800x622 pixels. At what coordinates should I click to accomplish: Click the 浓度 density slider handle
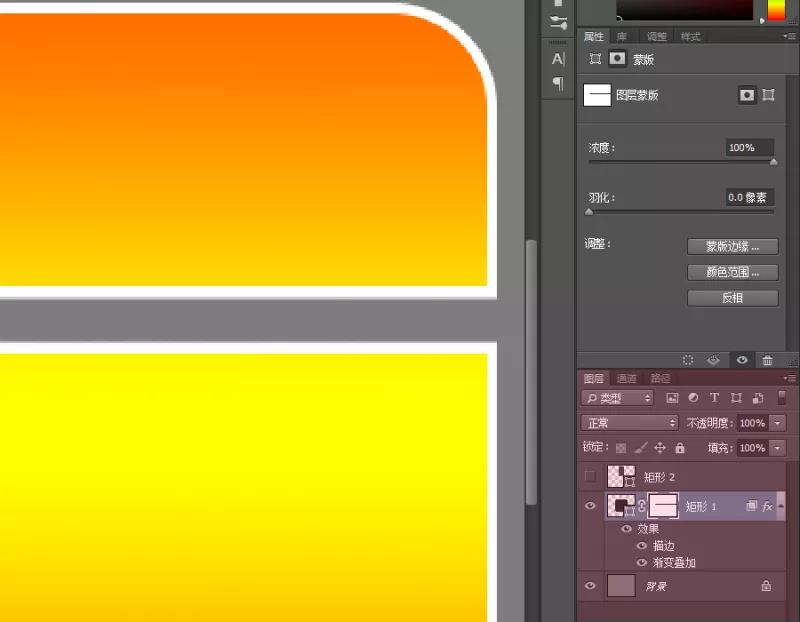[x=773, y=162]
